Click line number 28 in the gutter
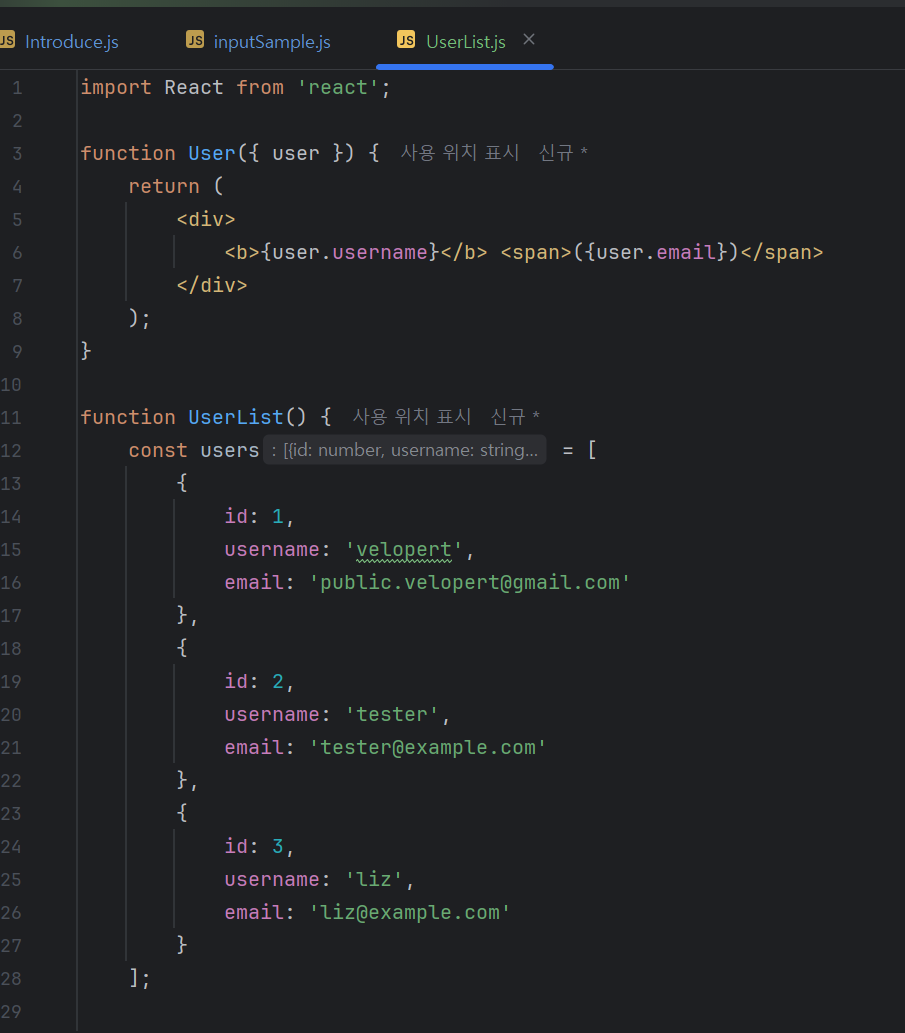 click(11, 978)
